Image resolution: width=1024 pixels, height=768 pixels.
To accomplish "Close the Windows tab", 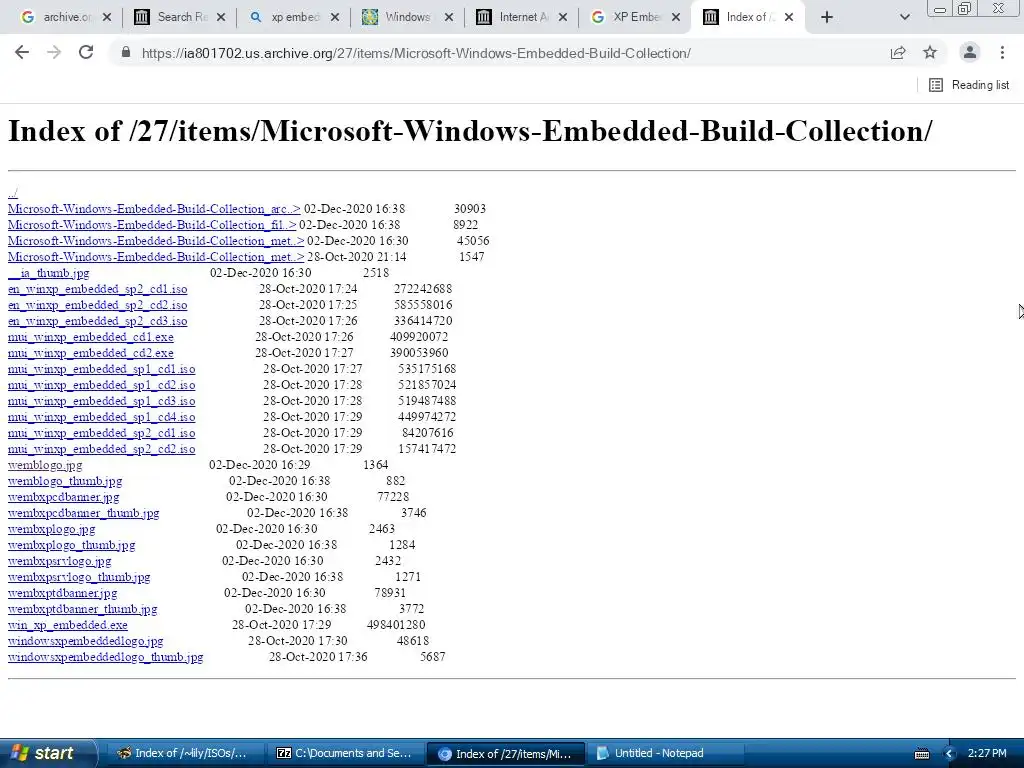I will [449, 17].
